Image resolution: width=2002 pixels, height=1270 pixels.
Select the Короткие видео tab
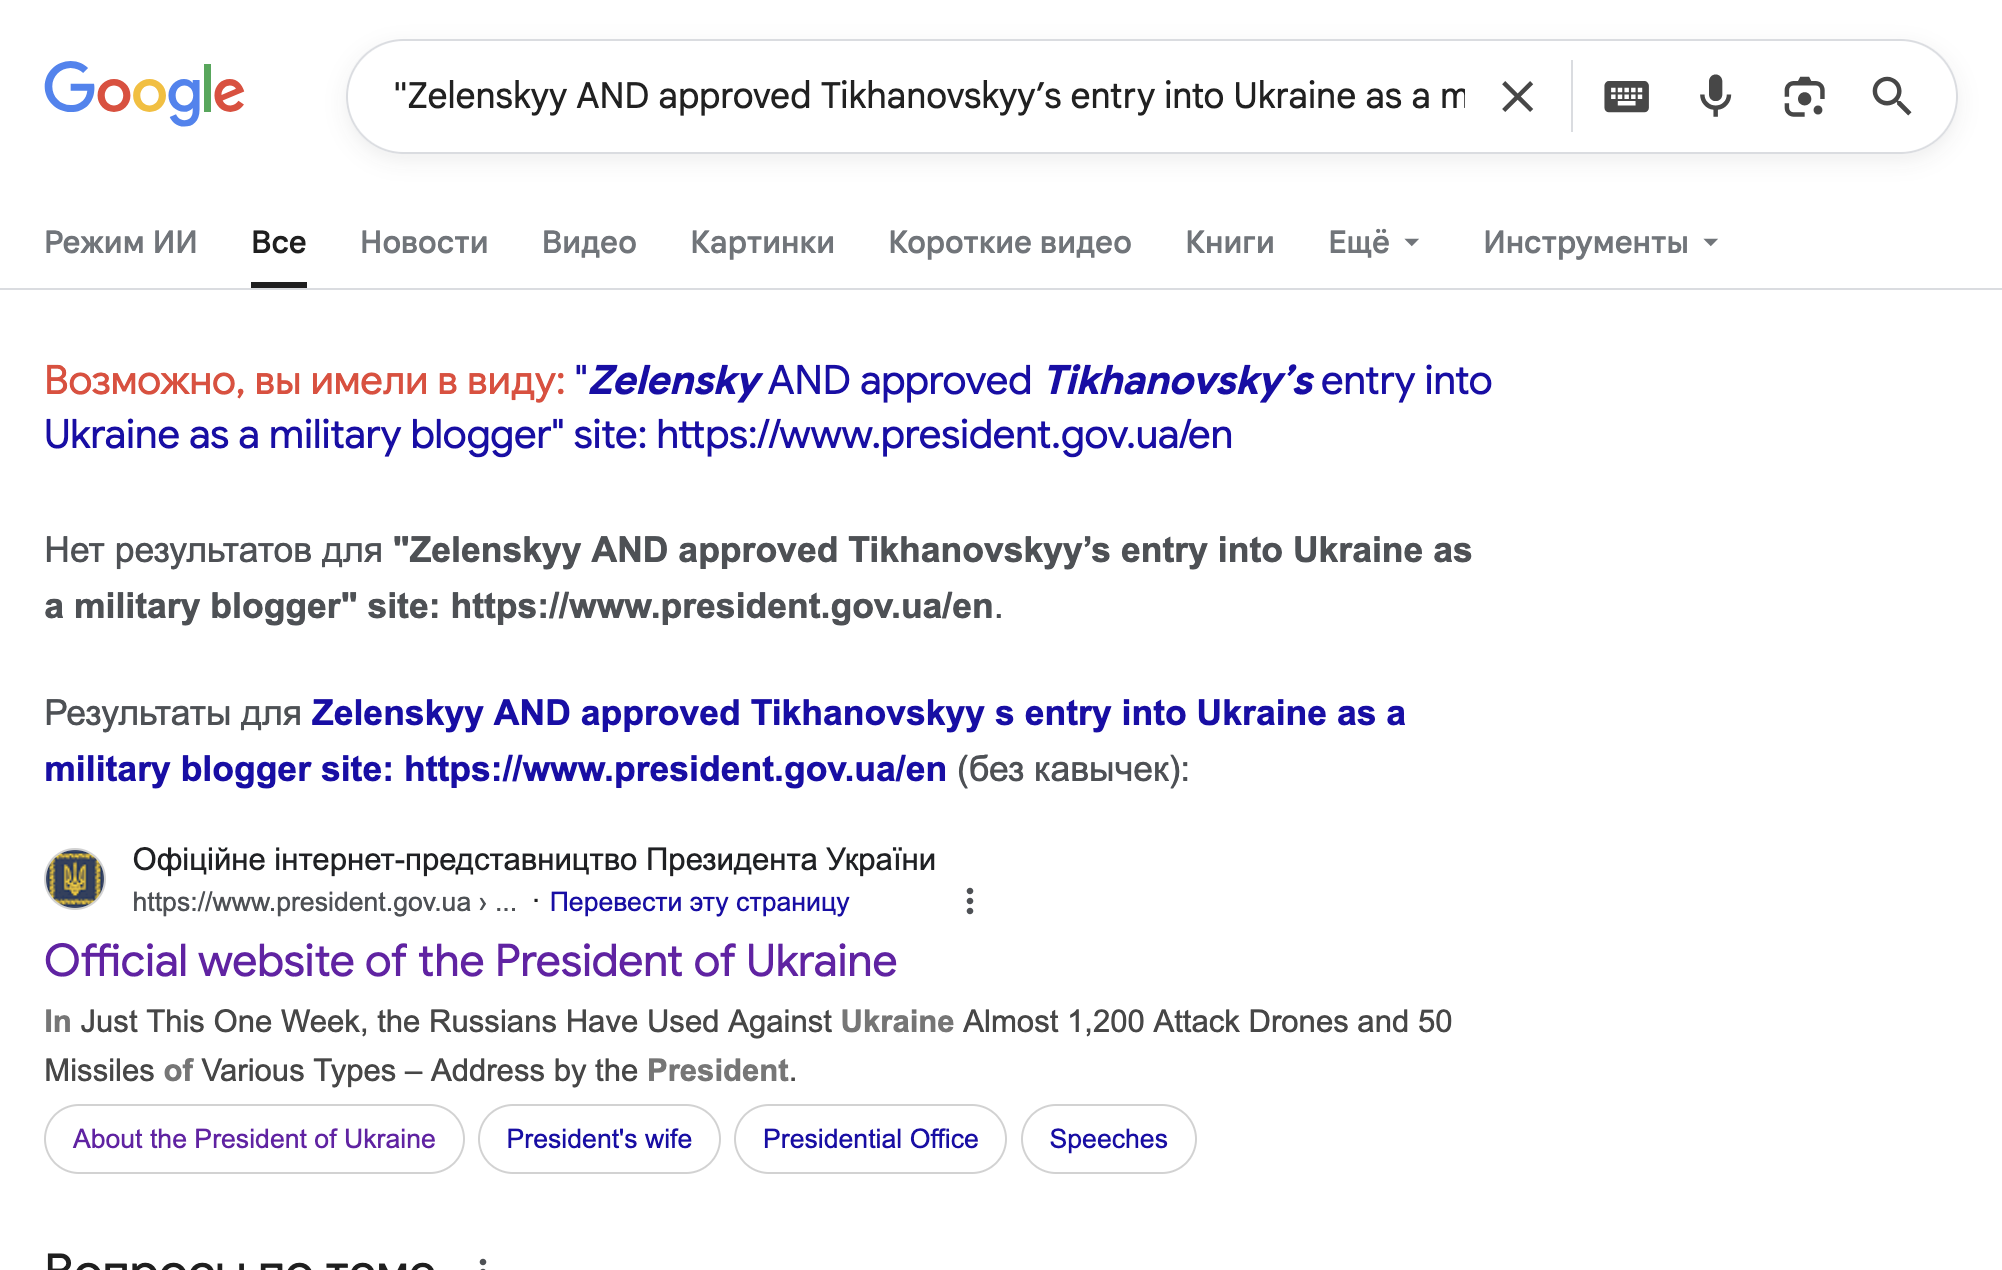click(x=1009, y=242)
